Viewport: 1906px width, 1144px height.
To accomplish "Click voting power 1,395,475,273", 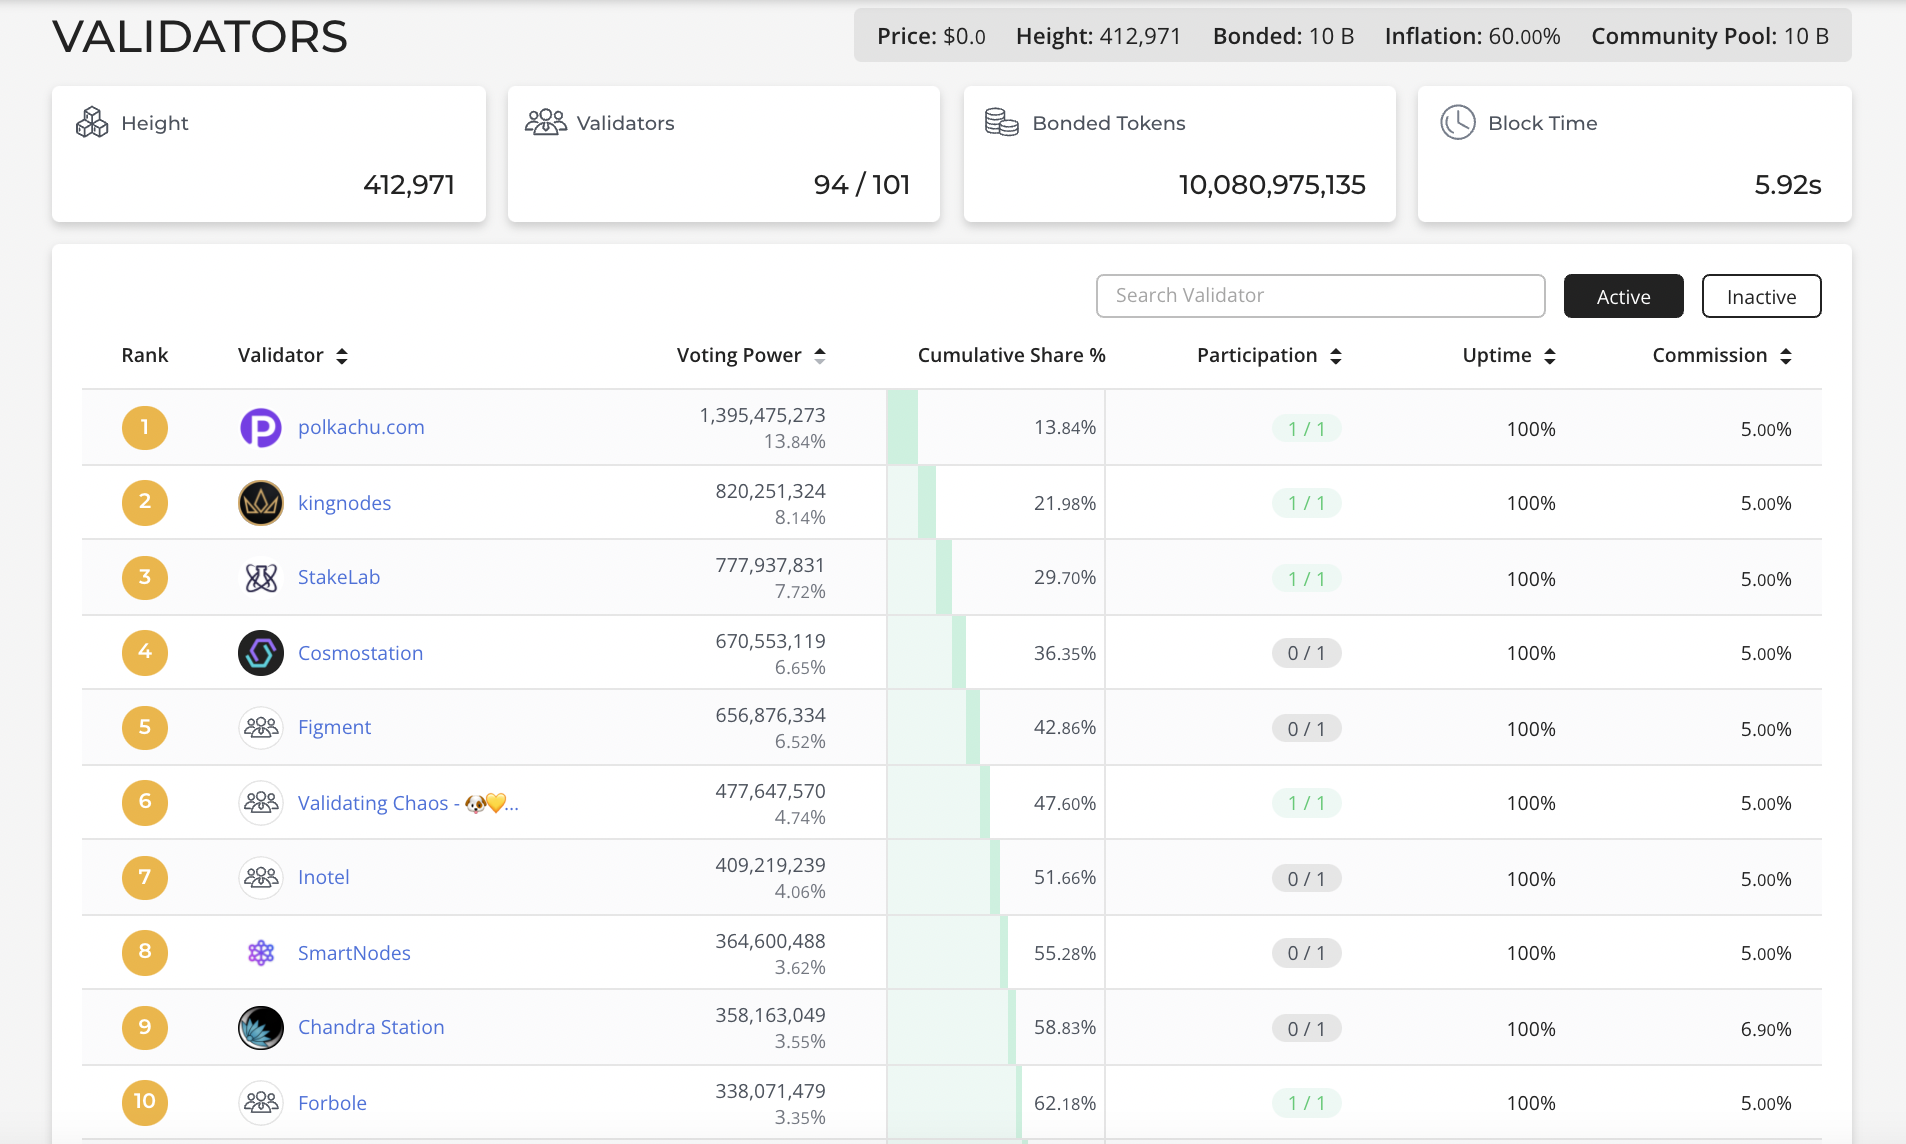I will (762, 415).
